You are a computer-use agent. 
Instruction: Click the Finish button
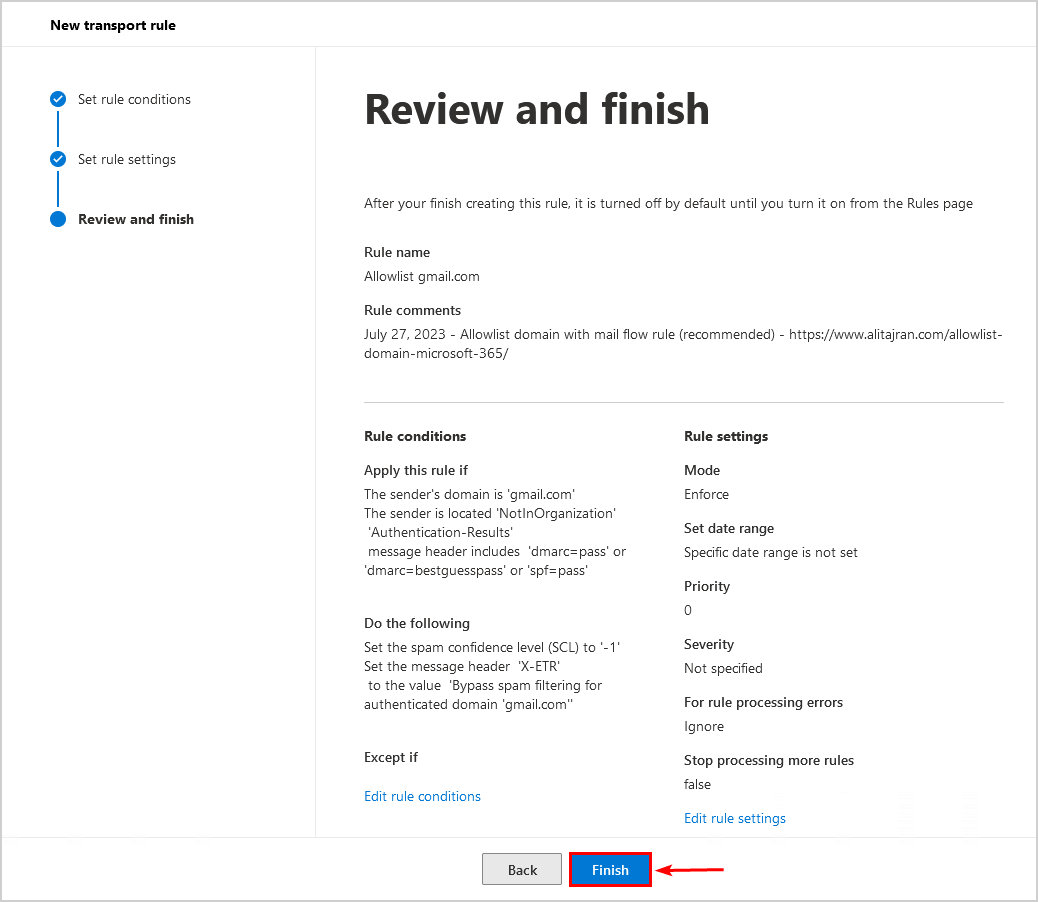point(610,870)
